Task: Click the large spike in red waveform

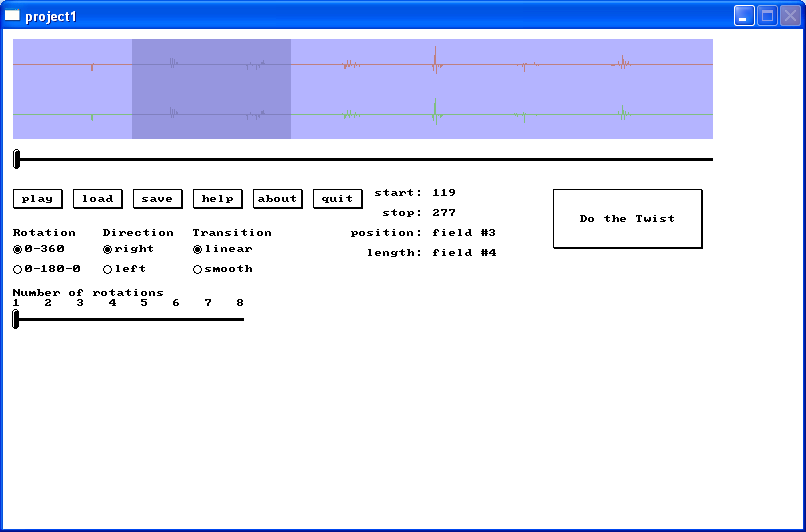Action: pos(435,62)
